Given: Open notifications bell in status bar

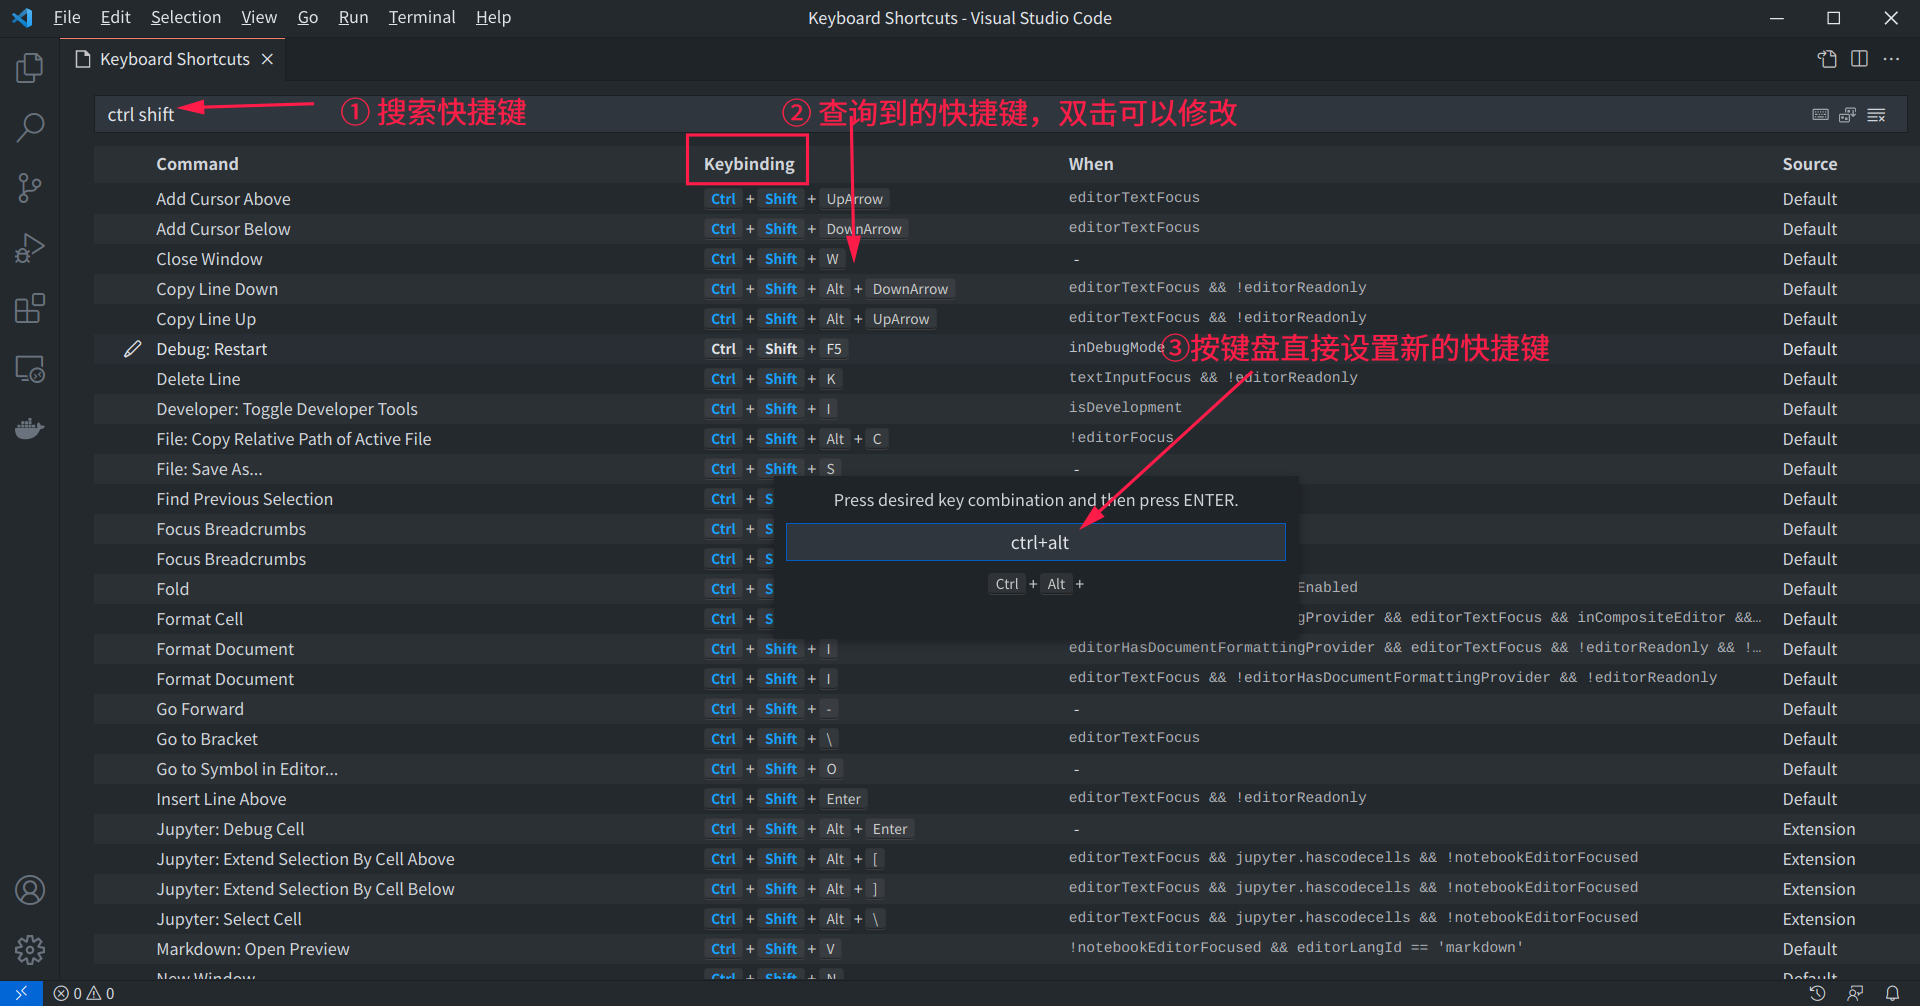Looking at the screenshot, I should pos(1892,993).
